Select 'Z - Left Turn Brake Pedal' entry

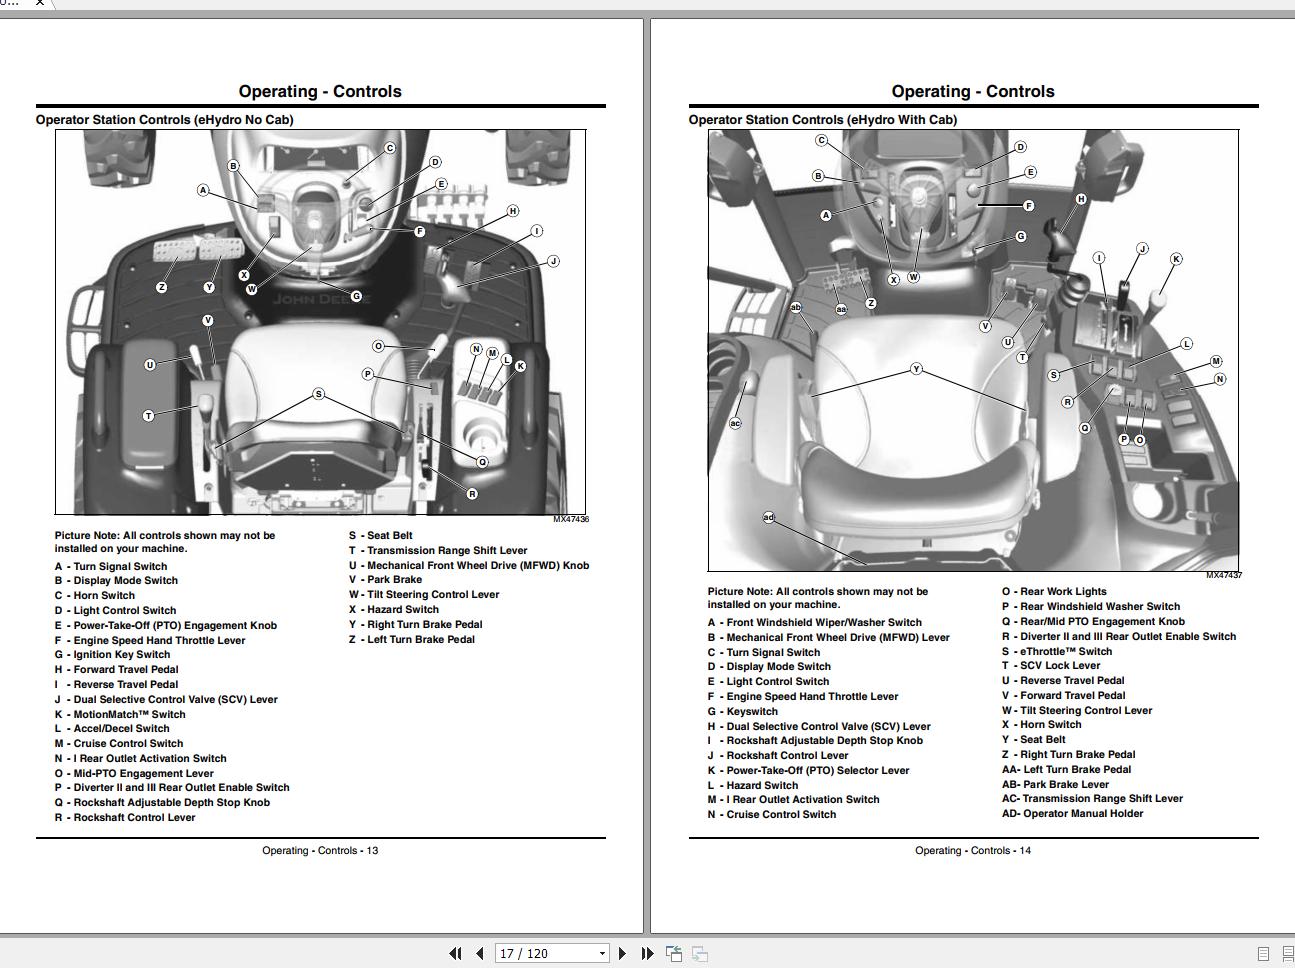412,639
